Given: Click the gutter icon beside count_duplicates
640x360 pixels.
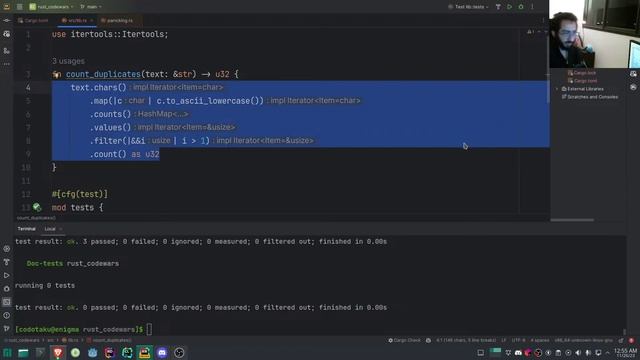Looking at the screenshot, I should 56,75.
